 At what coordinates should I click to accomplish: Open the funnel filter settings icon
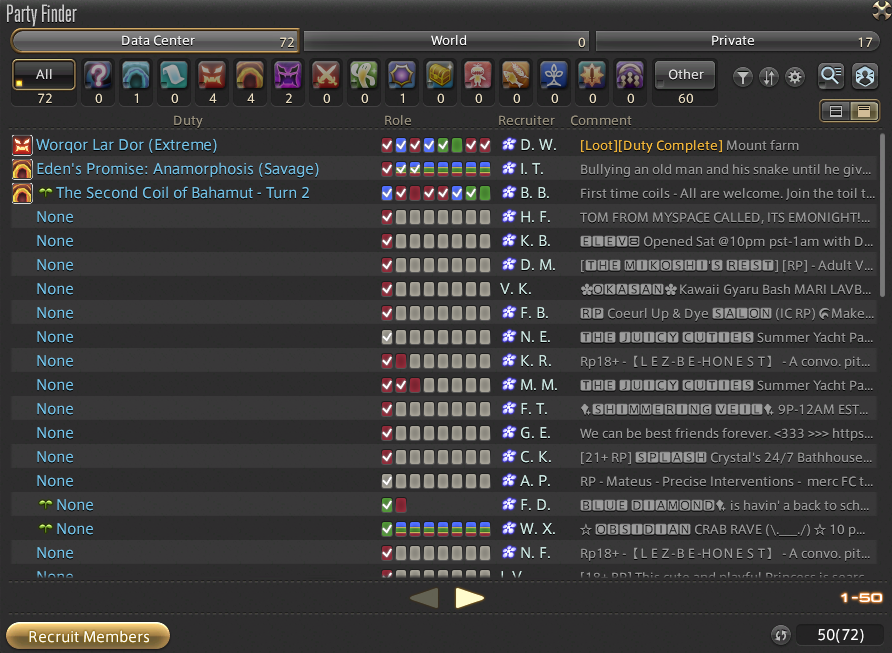point(742,77)
